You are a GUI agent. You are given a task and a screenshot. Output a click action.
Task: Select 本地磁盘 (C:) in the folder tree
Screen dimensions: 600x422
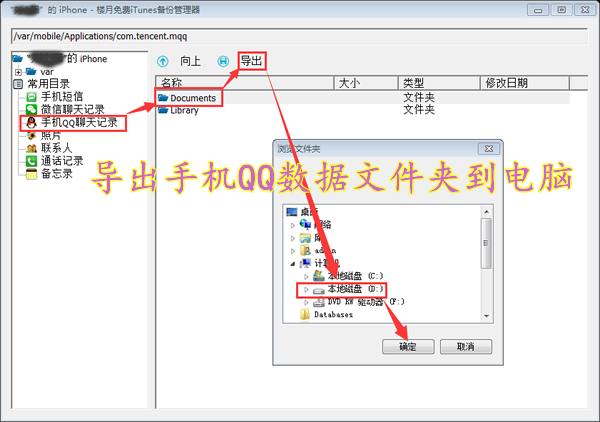355,276
